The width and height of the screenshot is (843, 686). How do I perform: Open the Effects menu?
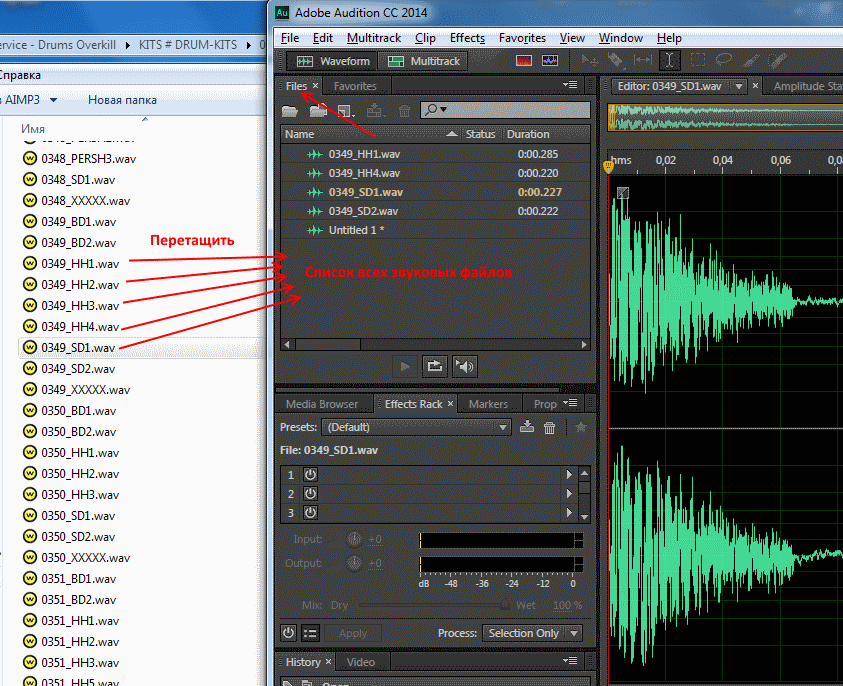(467, 38)
